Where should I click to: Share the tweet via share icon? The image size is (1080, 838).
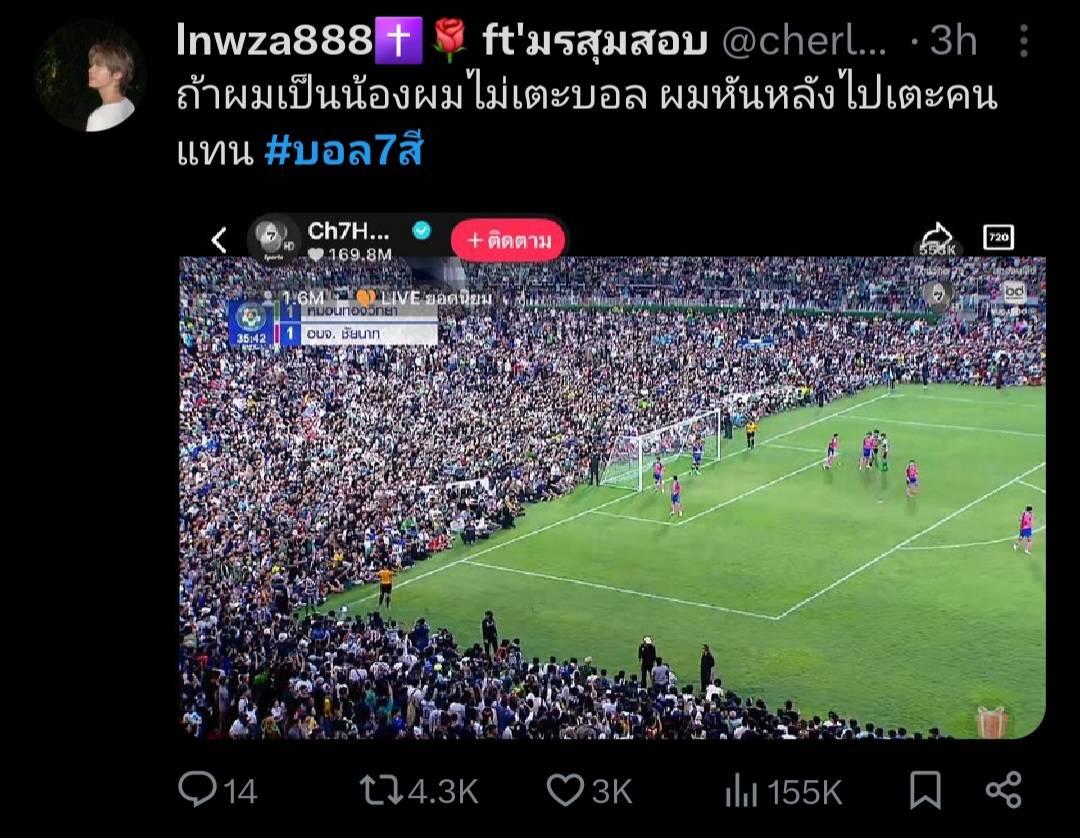(1004, 790)
